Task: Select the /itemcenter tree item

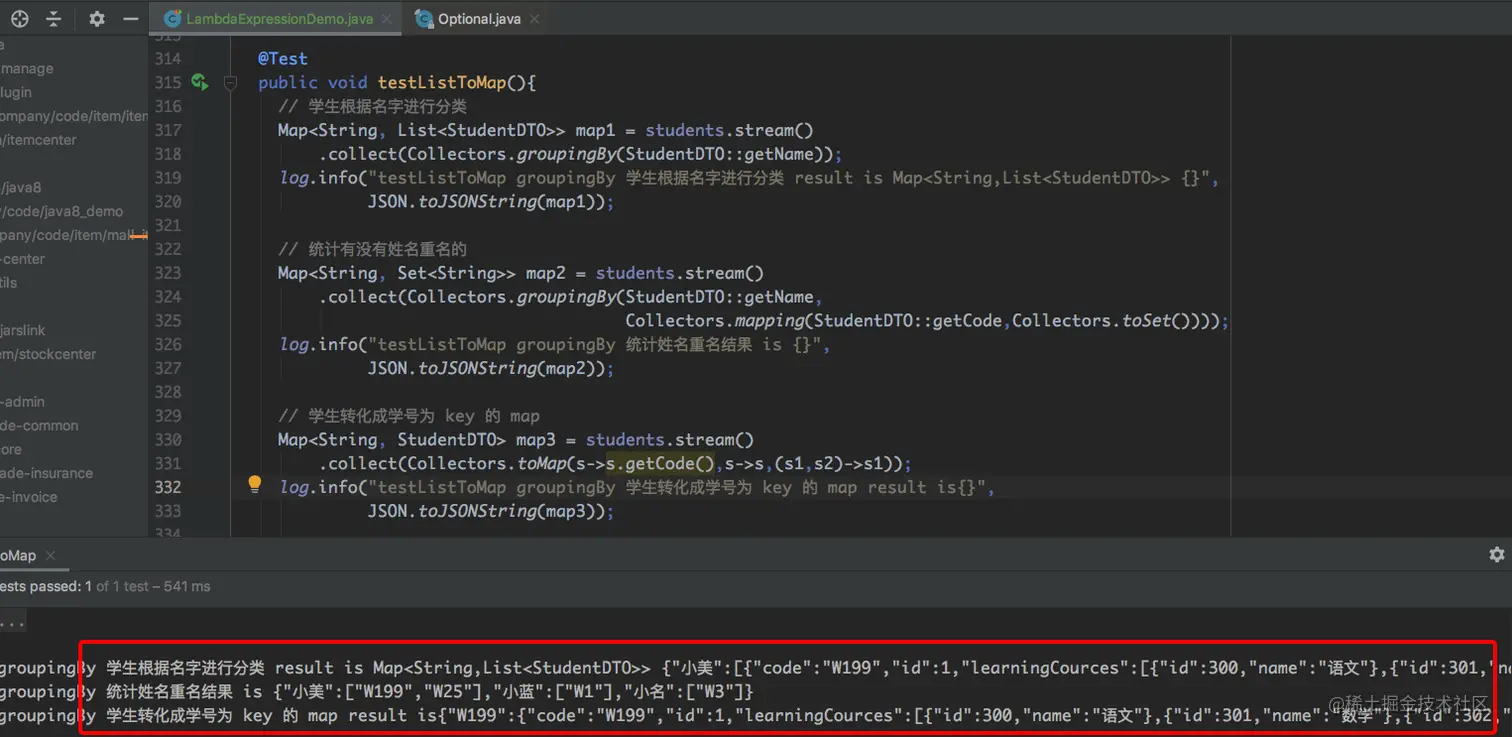Action: 39,140
